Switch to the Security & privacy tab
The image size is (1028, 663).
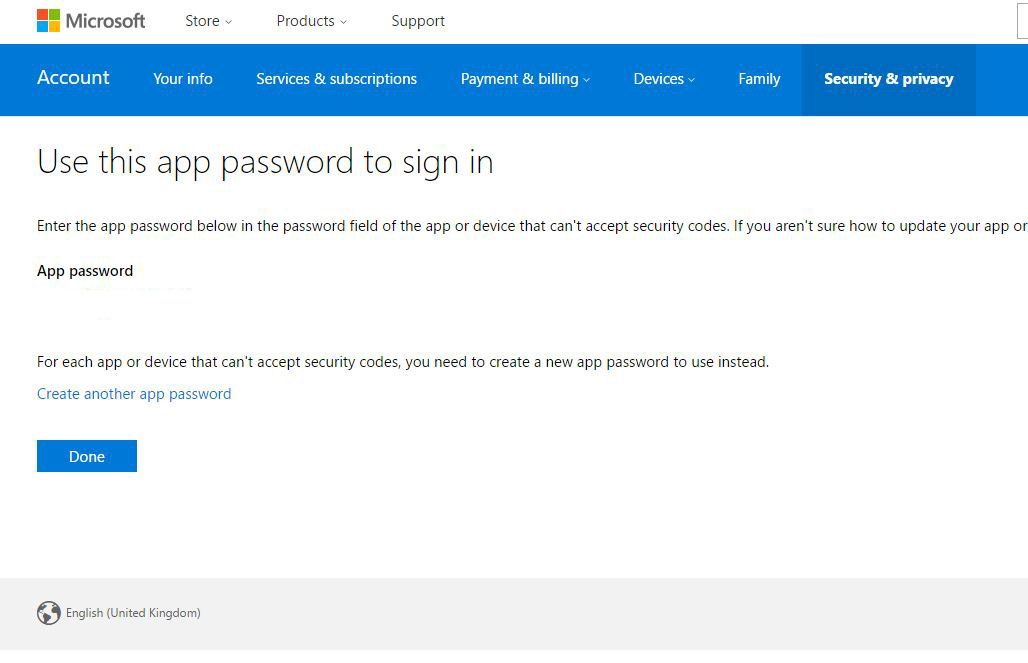888,79
